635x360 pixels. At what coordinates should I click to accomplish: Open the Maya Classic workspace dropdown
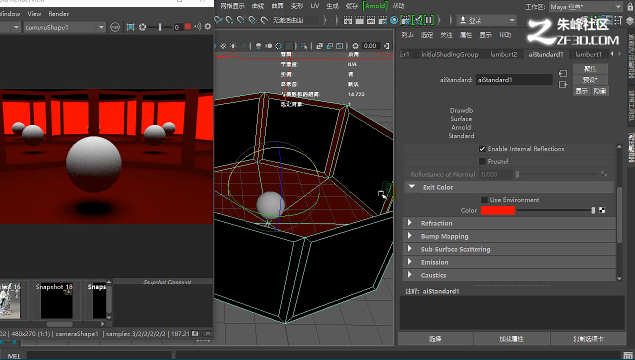586,6
